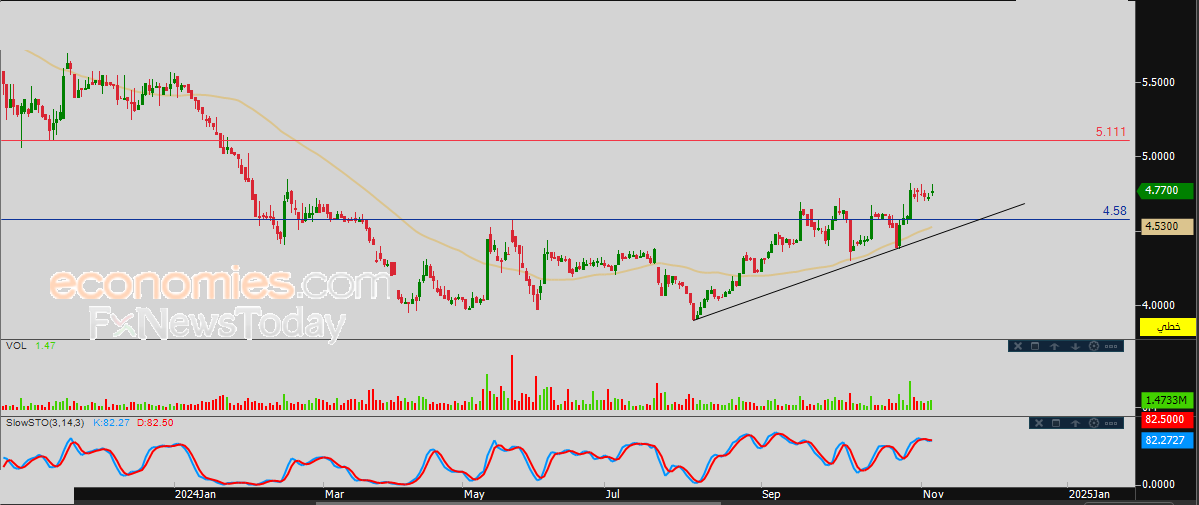This screenshot has height=505, width=1199.
Task: Open VOL indicator settings gear
Action: 1093,347
